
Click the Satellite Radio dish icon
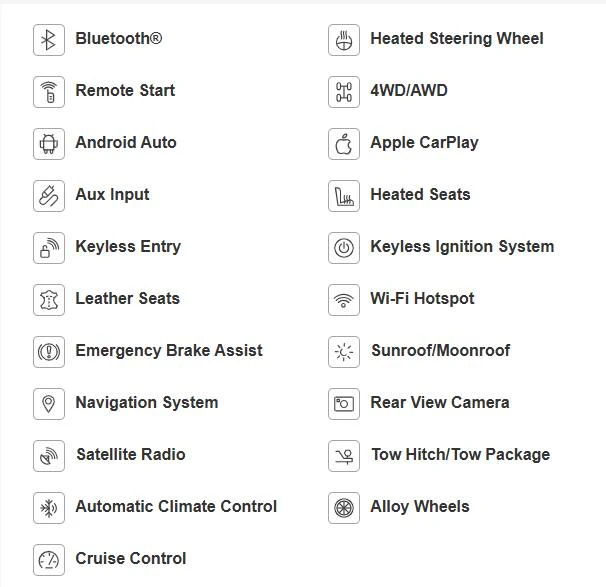pyautogui.click(x=49, y=456)
